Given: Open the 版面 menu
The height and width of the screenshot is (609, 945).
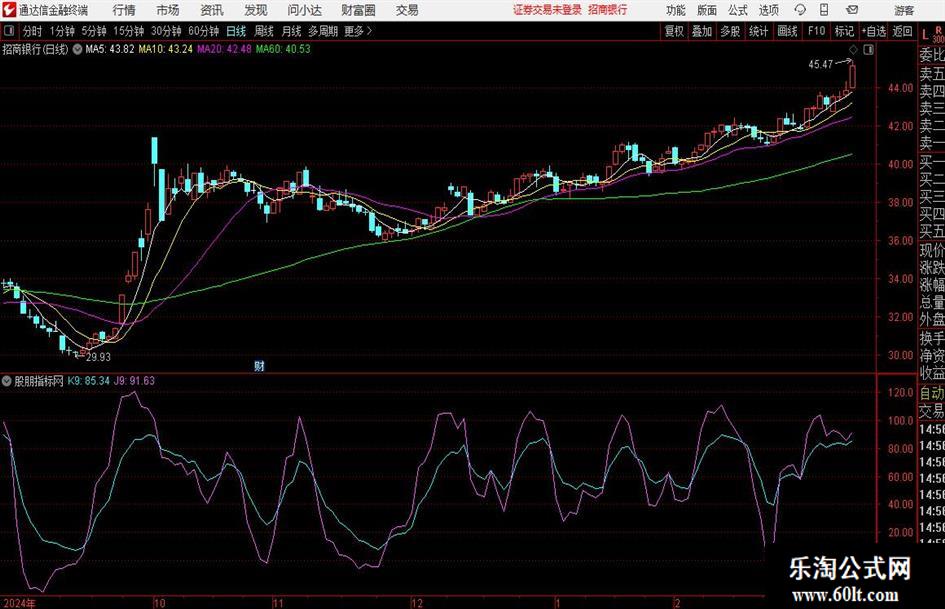Looking at the screenshot, I should pyautogui.click(x=707, y=10).
